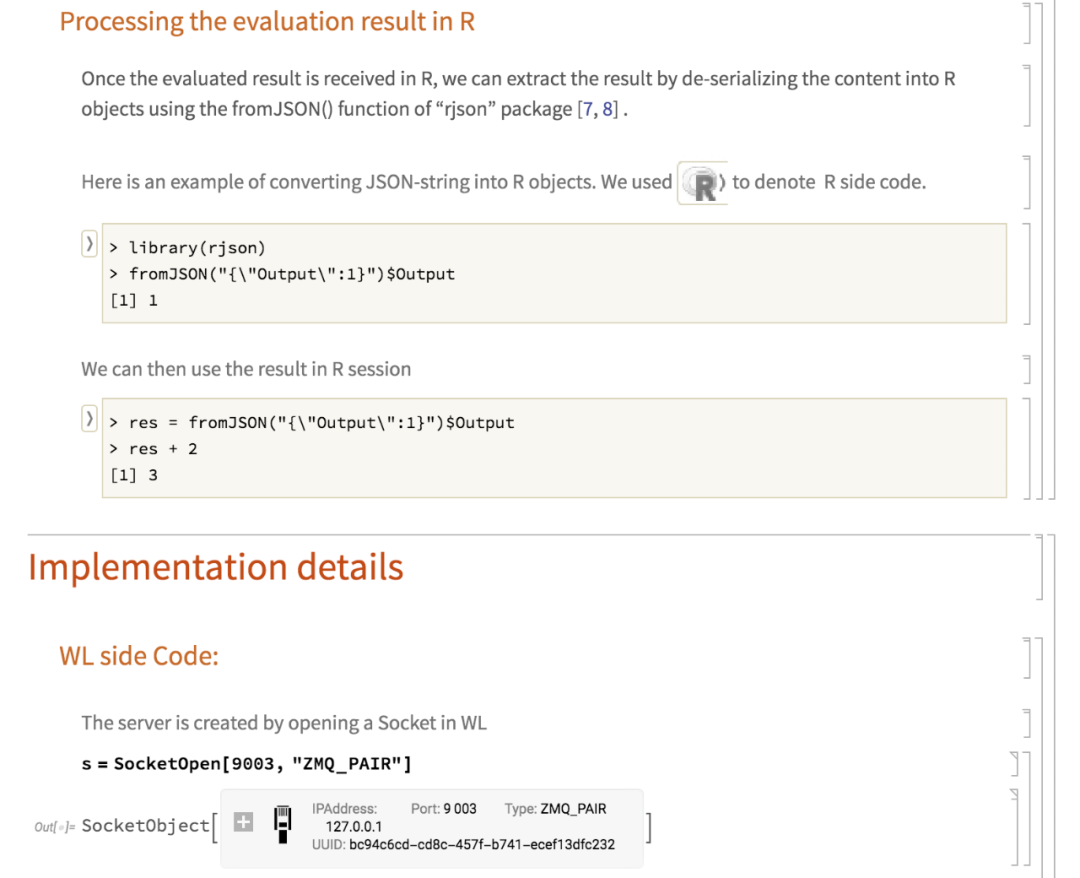Screen dimensions: 1080x878
Task: Click the R logo icon in the text
Action: pos(703,184)
